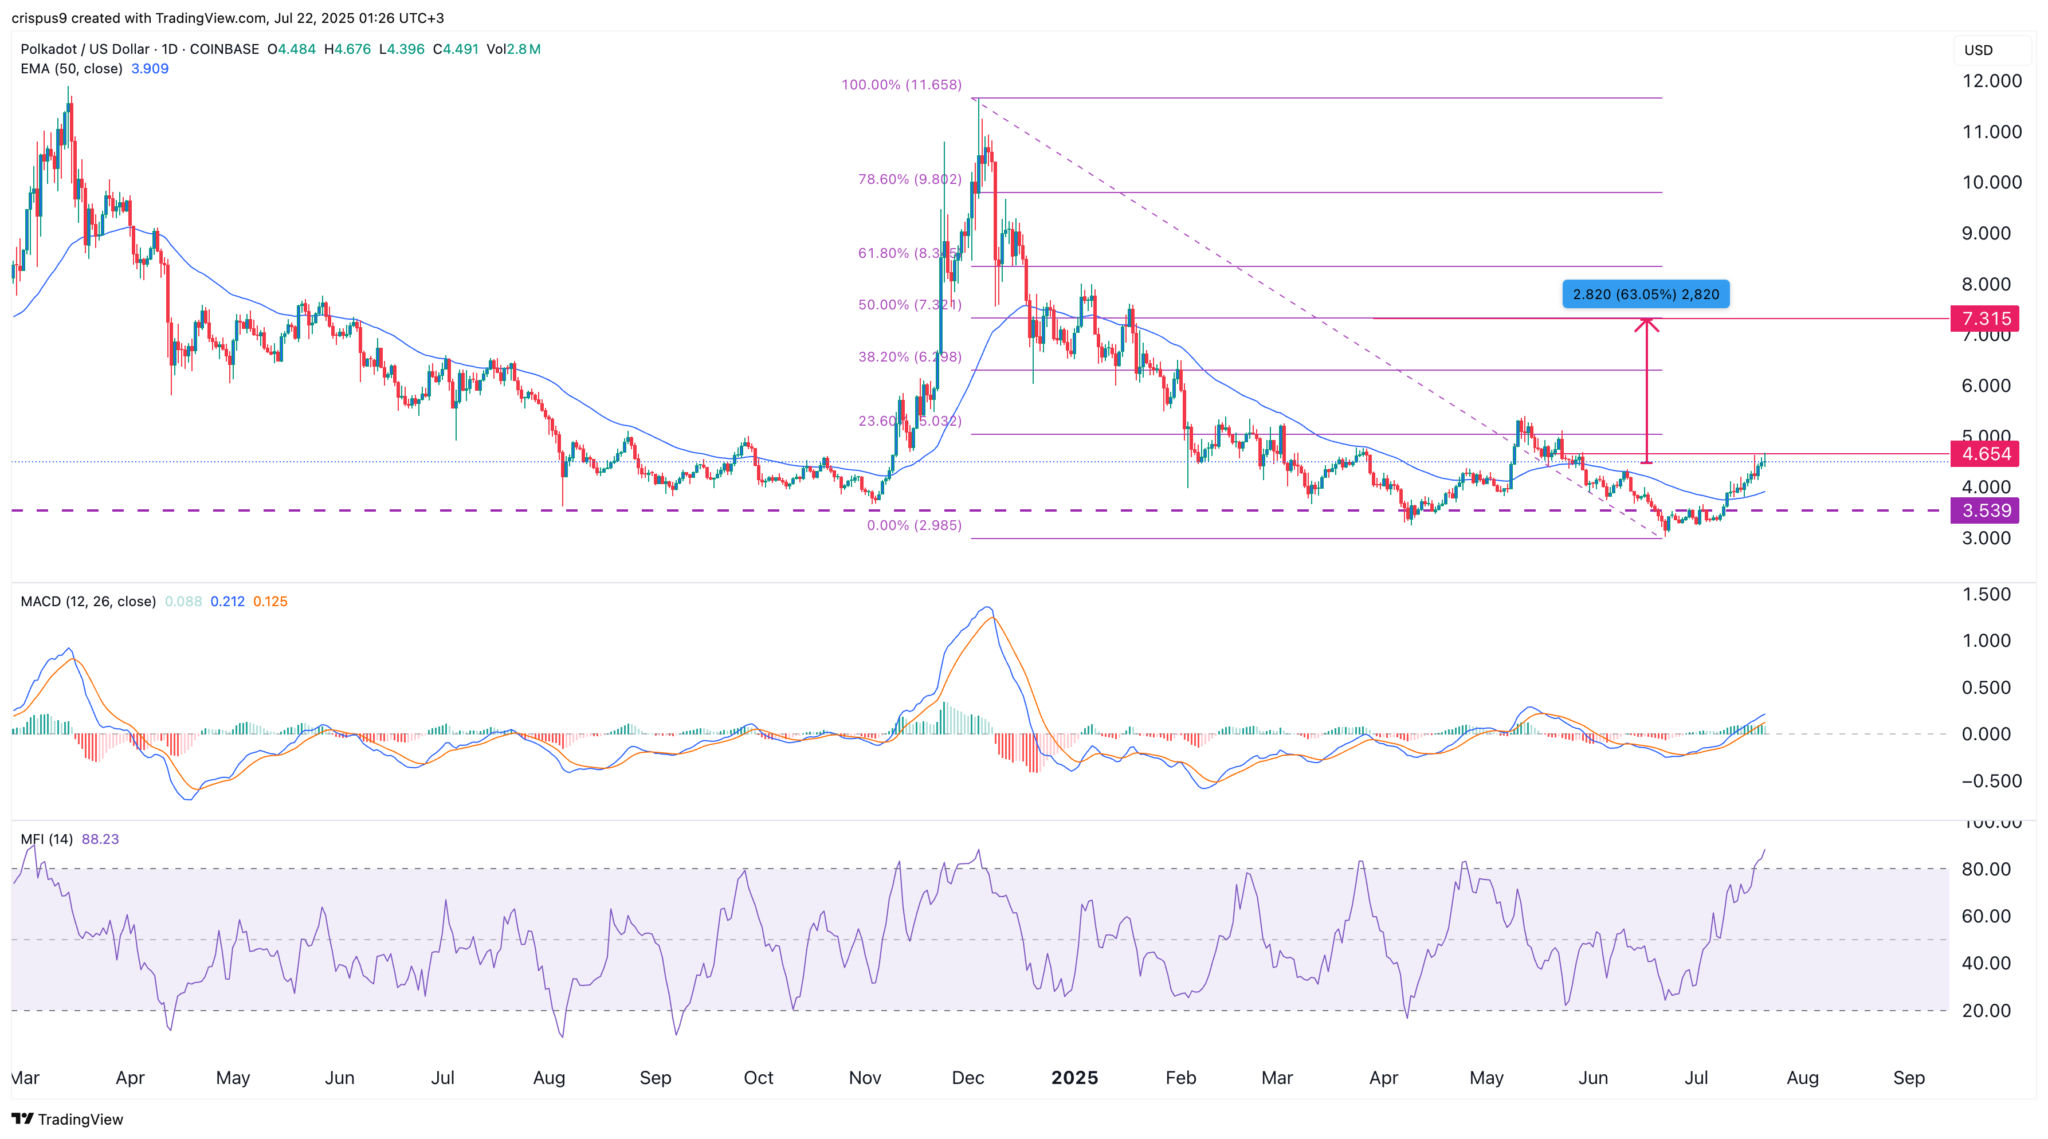Click the Polkadot / US Dollar symbol title
The image size is (2048, 1139).
click(85, 49)
